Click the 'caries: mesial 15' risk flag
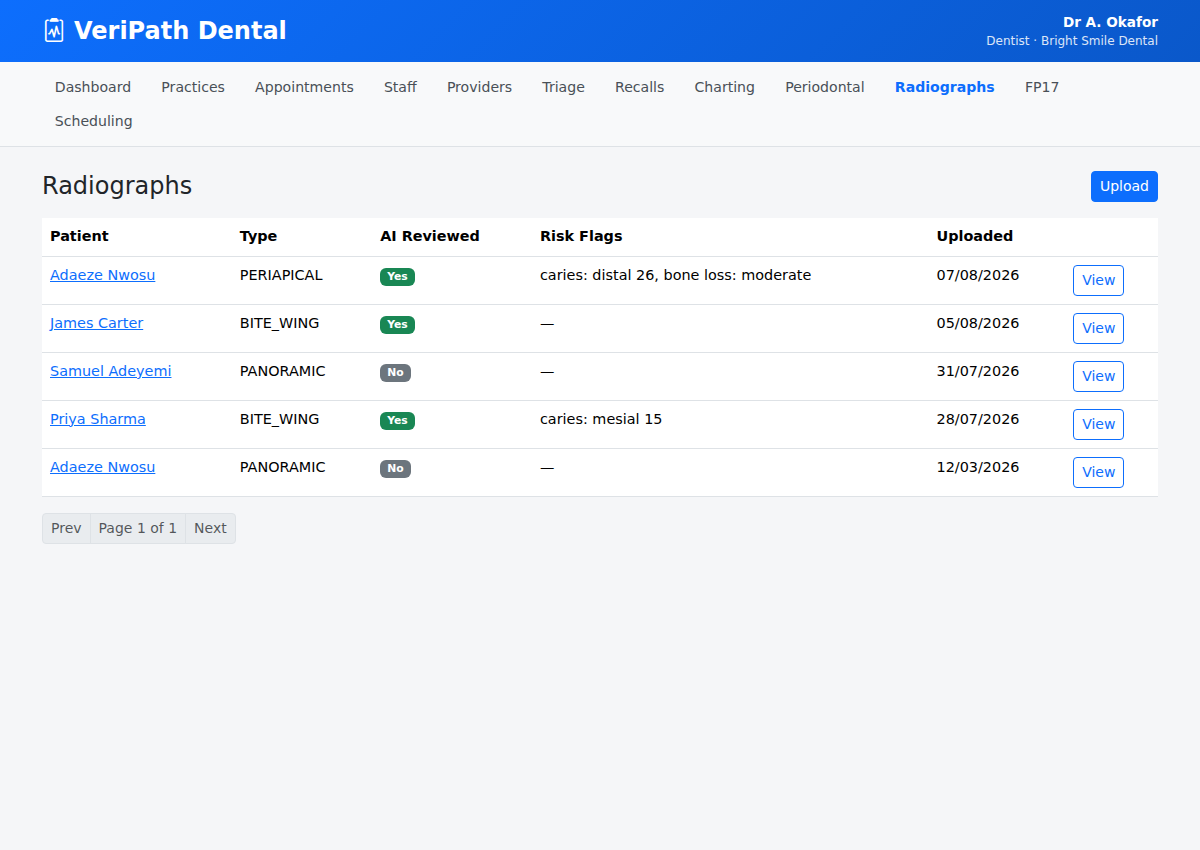Image resolution: width=1200 pixels, height=850 pixels. coord(601,419)
